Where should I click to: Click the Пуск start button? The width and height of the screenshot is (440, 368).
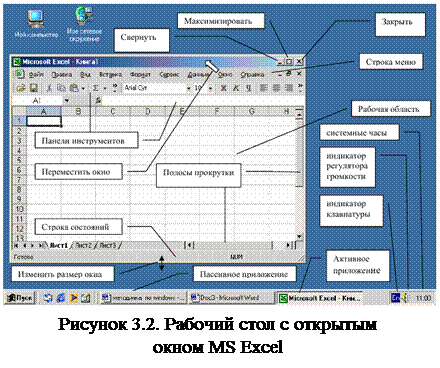(20, 298)
